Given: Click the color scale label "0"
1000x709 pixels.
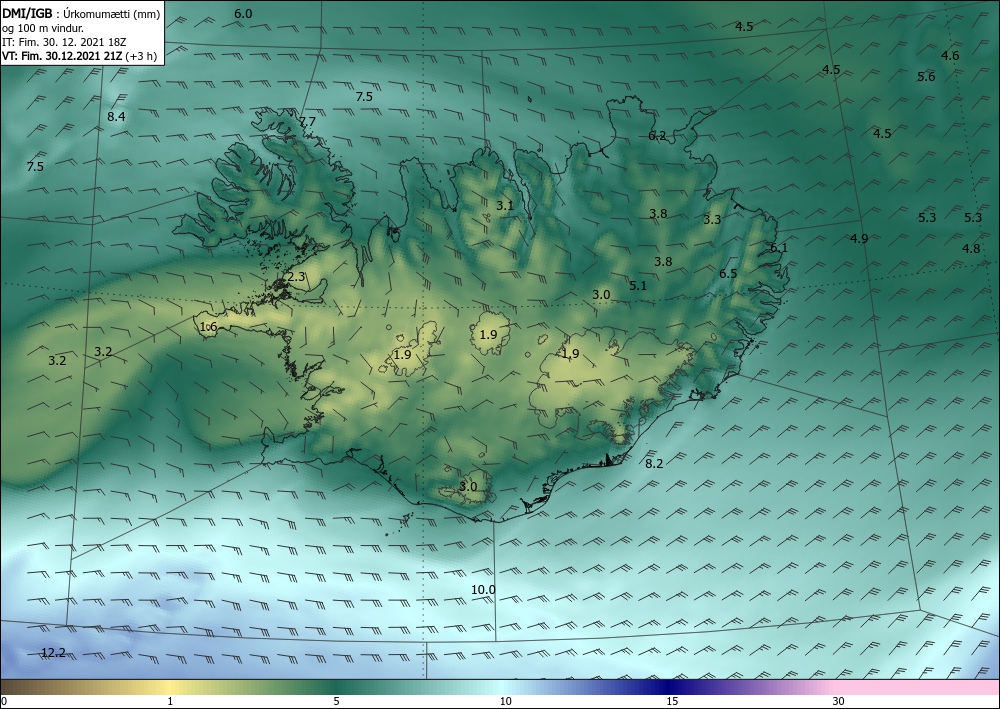Looking at the screenshot, I should coord(4,702).
